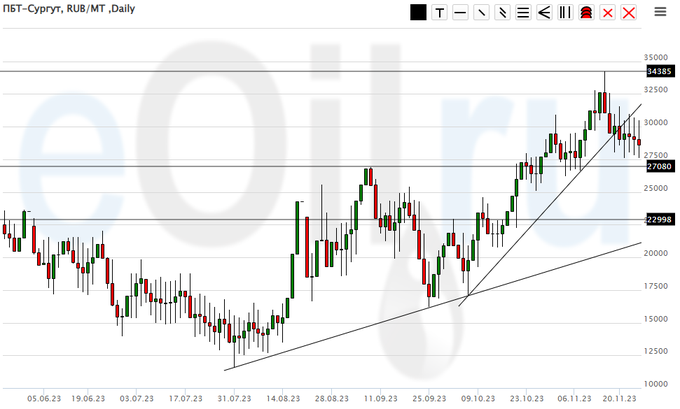This screenshot has height=409, width=680.
Task: Click the small red X delete icon
Action: [607, 13]
